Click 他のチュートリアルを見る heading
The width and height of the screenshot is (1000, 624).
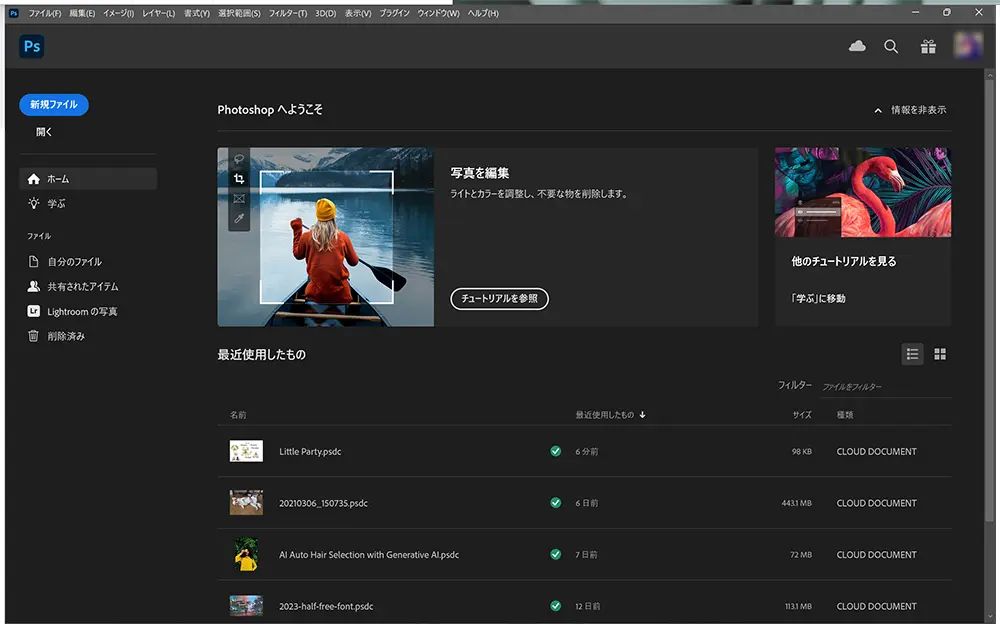(x=844, y=261)
